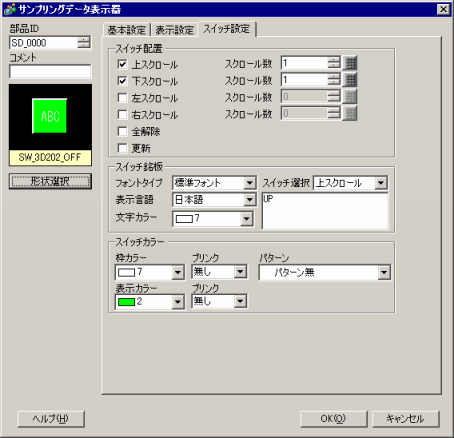Click the コメント input field
454x438 pixels.
(x=50, y=71)
